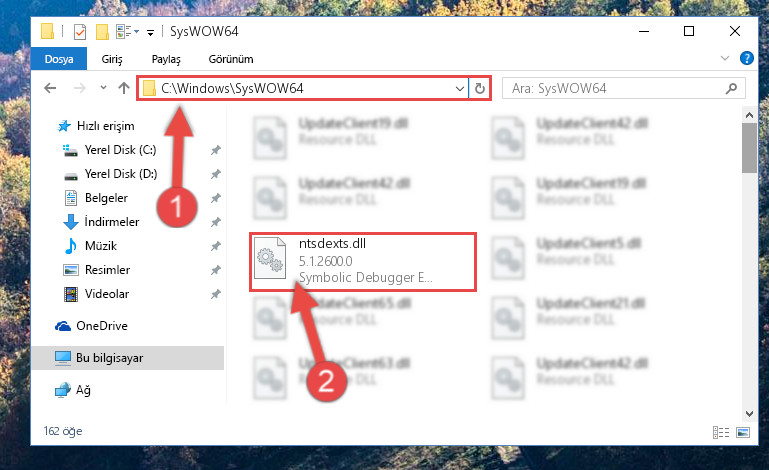The height and width of the screenshot is (470, 769).
Task: Open the Help question mark icon
Action: [x=746, y=58]
